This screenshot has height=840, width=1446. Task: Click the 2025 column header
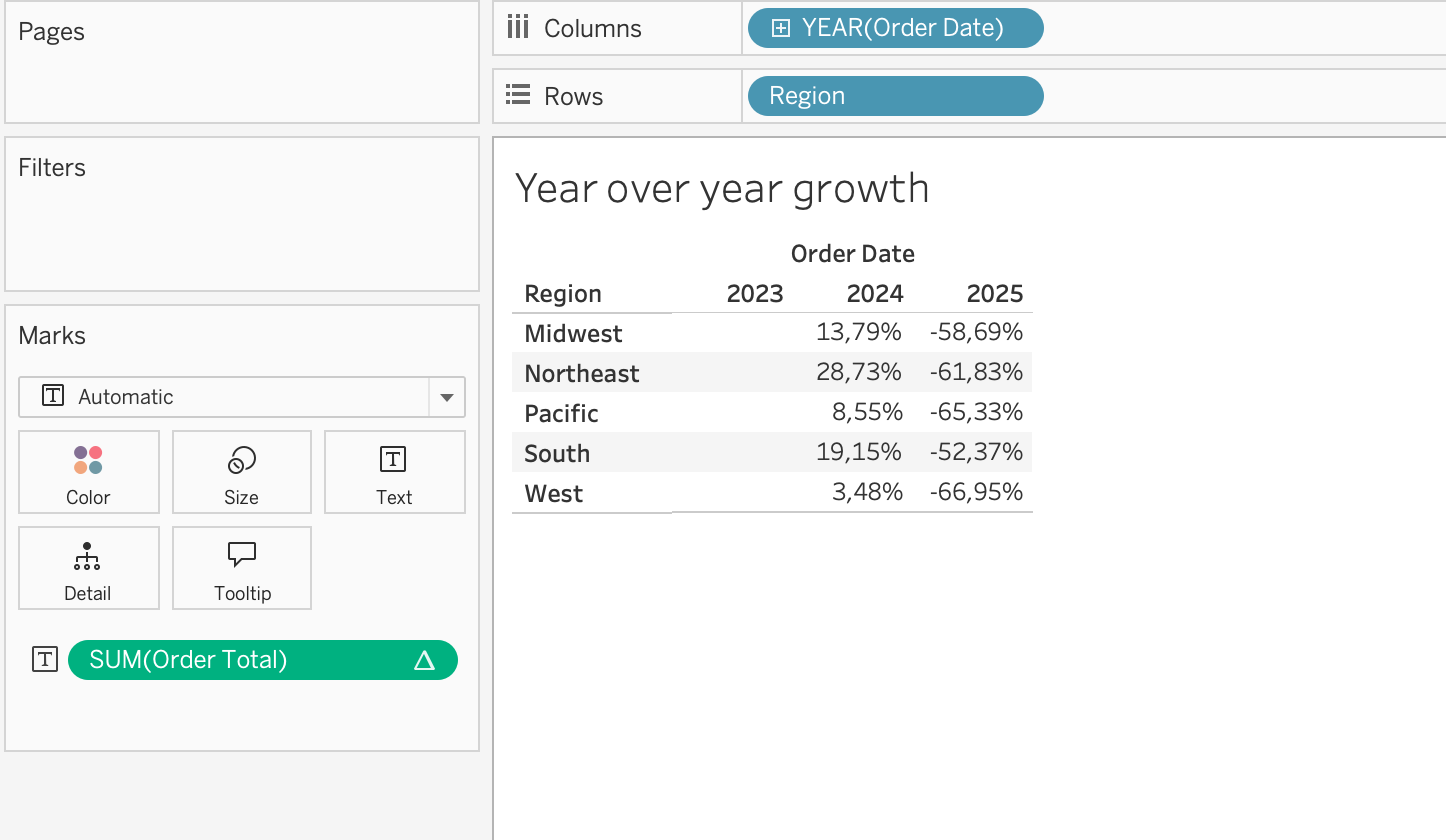coord(994,294)
